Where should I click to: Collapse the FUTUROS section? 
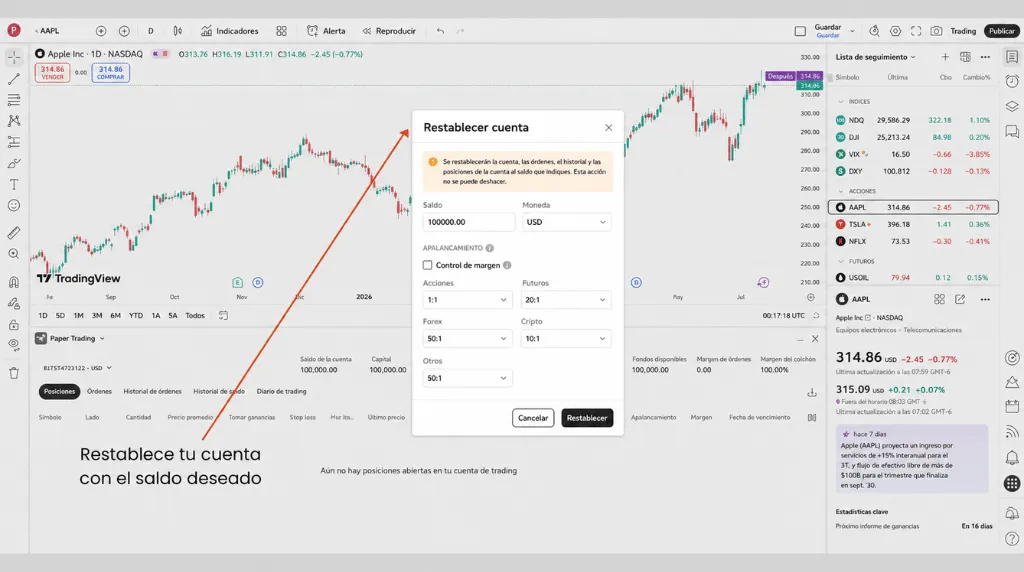click(840, 261)
